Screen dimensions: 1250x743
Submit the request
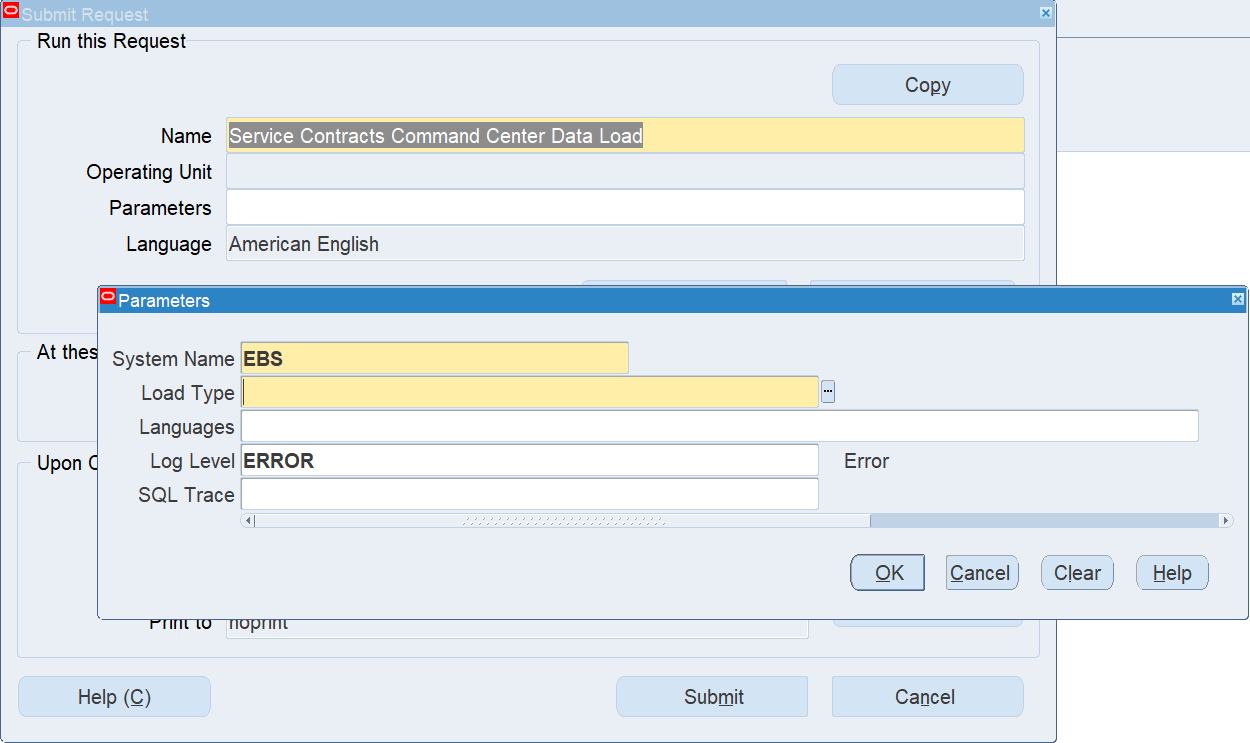pos(712,697)
